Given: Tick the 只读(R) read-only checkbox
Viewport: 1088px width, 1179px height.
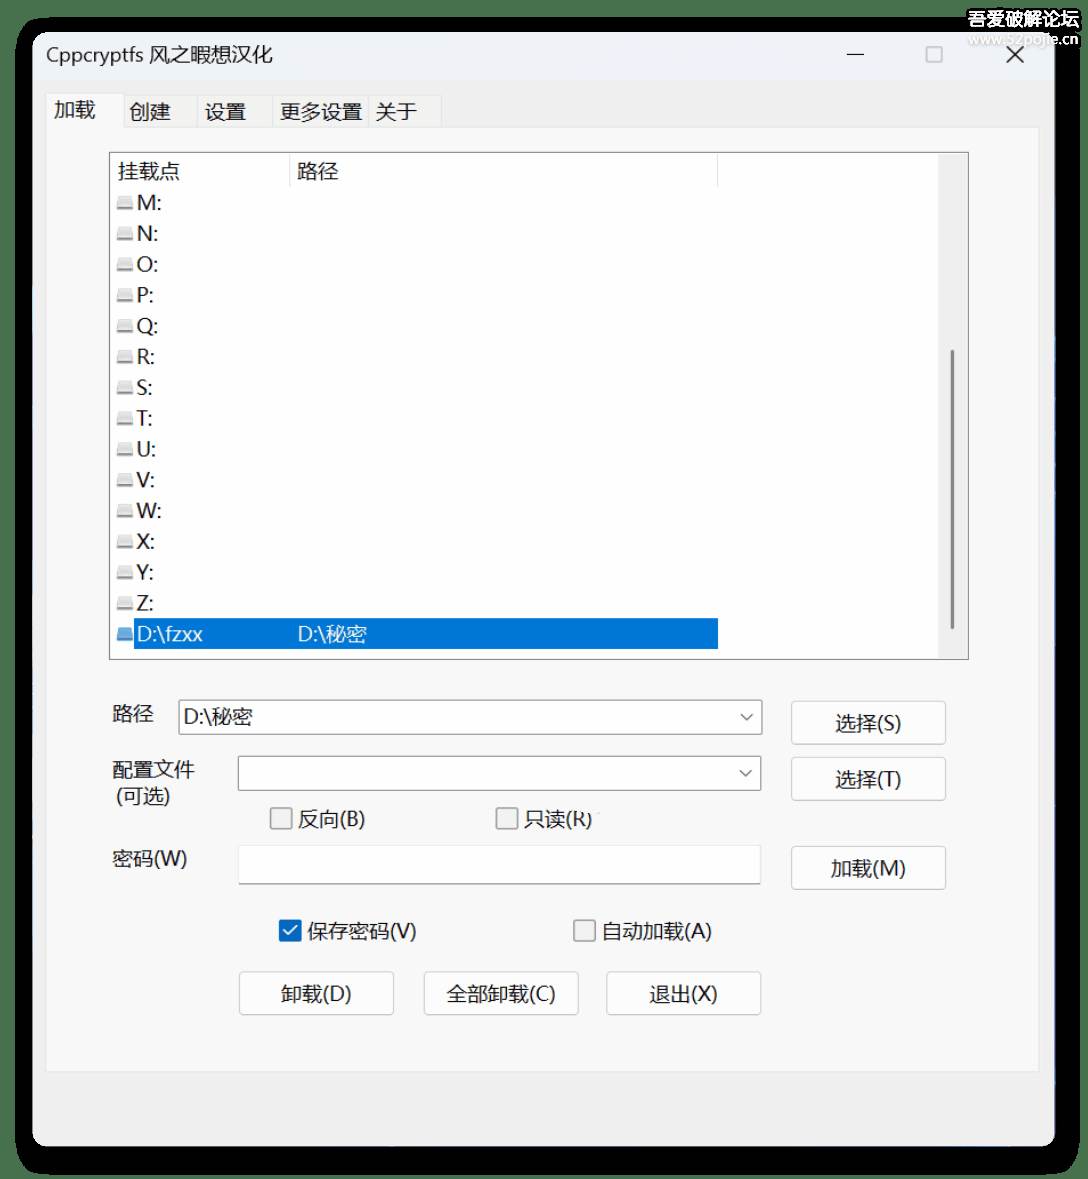Looking at the screenshot, I should (x=507, y=819).
